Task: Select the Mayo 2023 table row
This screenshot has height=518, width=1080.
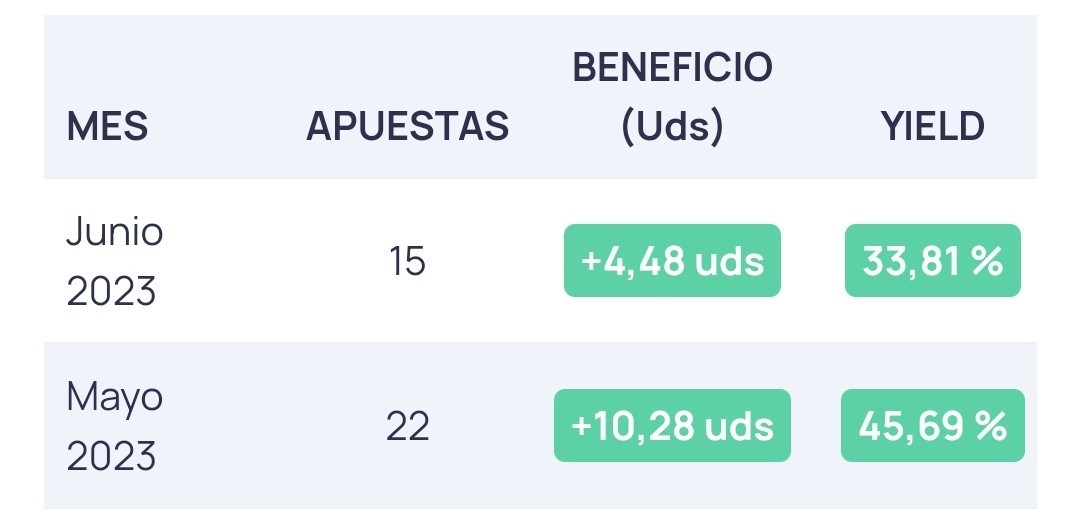Action: pyautogui.click(x=540, y=426)
